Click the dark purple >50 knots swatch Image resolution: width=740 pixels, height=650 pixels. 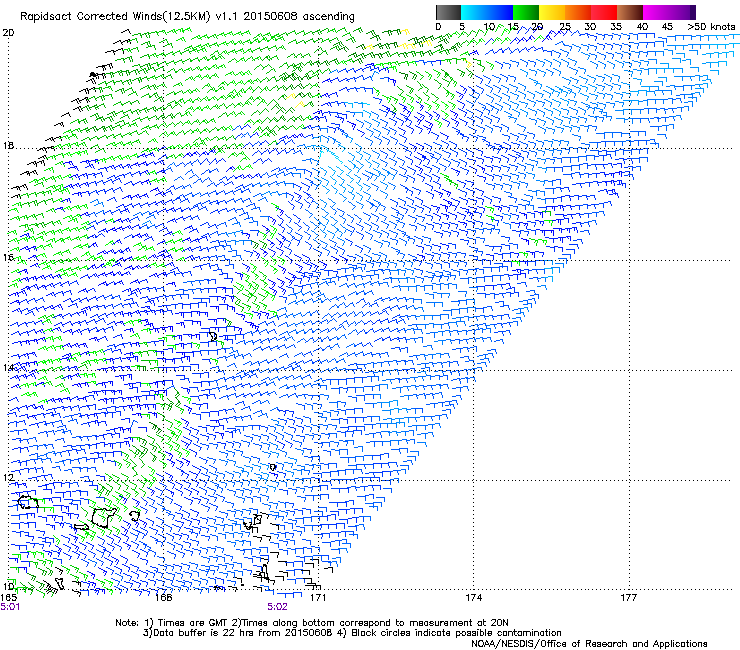[693, 12]
